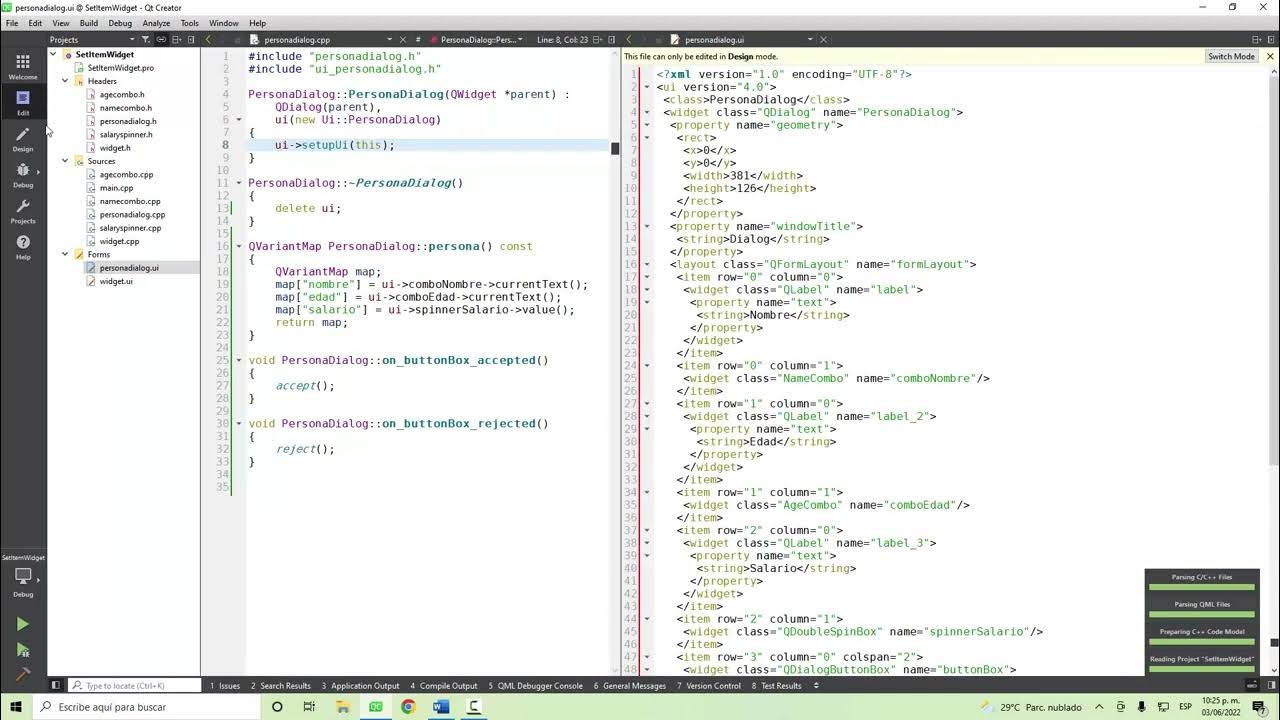Click the filter tree icon in Projects panel
The width and height of the screenshot is (1280, 720).
tap(145, 40)
